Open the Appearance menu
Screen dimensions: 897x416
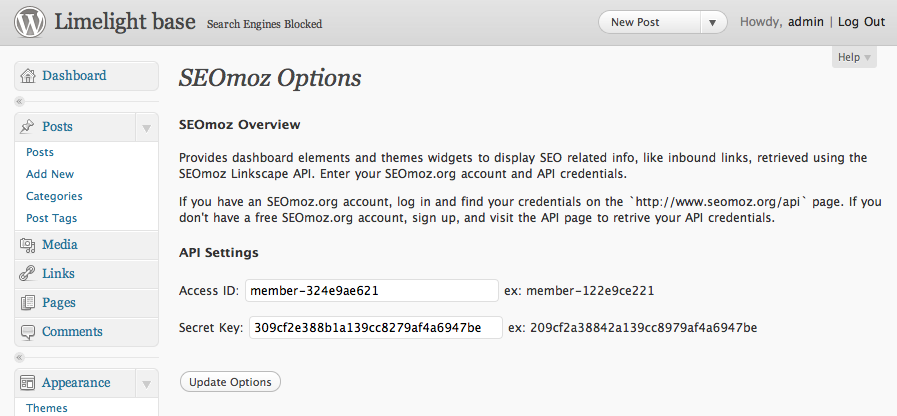pos(76,383)
